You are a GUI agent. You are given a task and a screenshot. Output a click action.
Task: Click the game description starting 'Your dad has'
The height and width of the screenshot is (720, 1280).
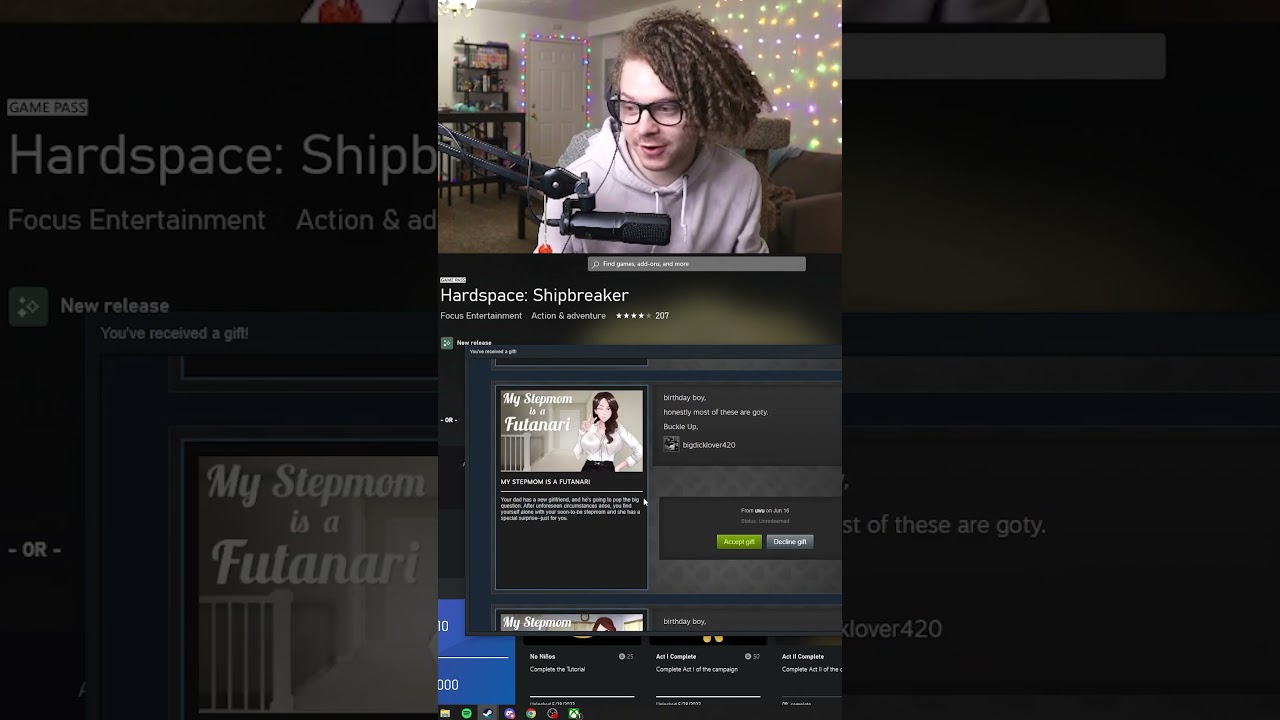[570, 509]
